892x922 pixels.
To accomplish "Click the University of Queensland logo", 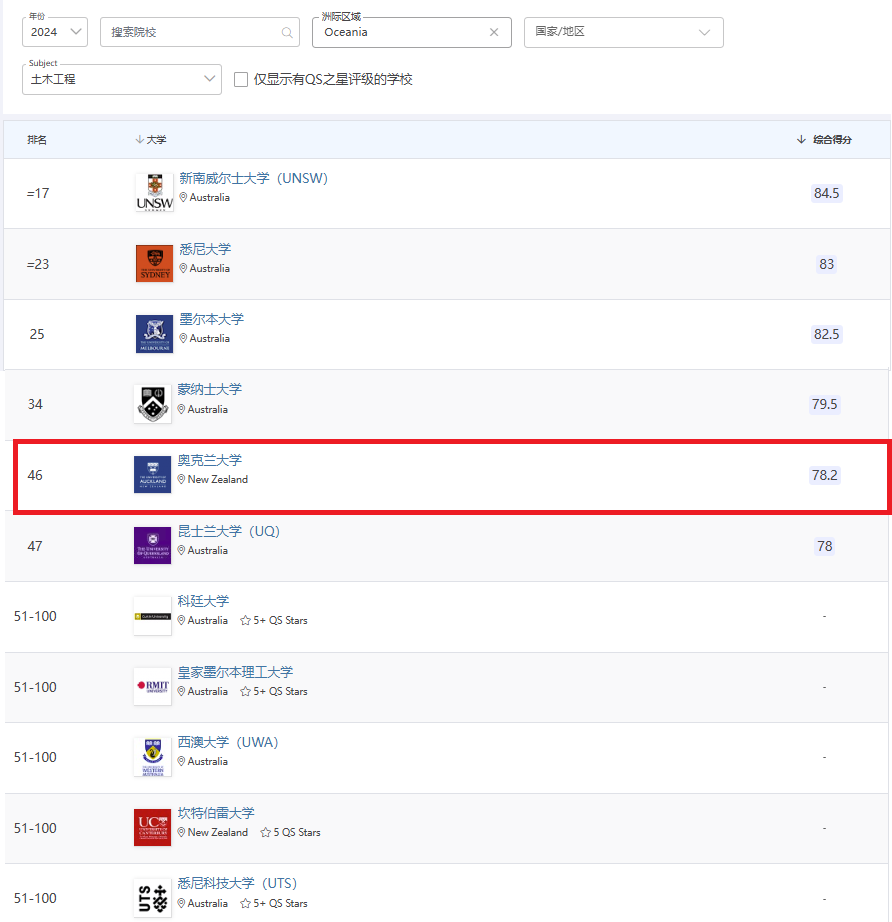I will pyautogui.click(x=153, y=545).
